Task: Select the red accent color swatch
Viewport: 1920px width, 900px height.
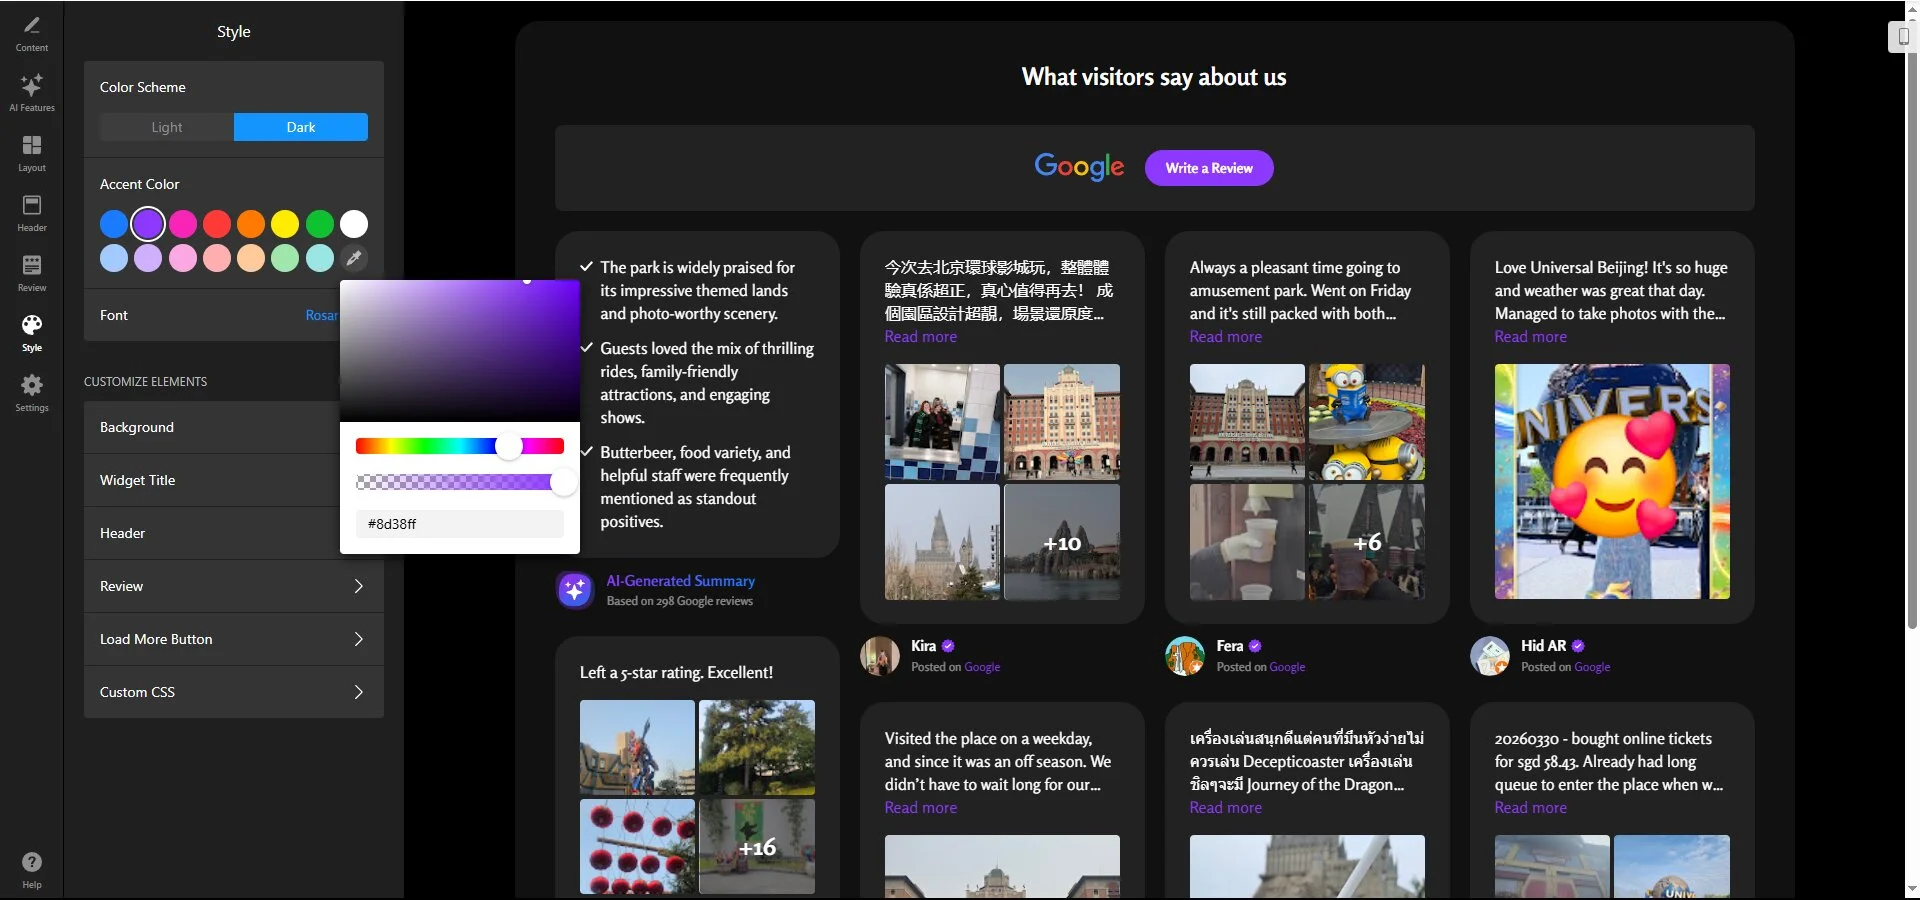Action: 217,224
